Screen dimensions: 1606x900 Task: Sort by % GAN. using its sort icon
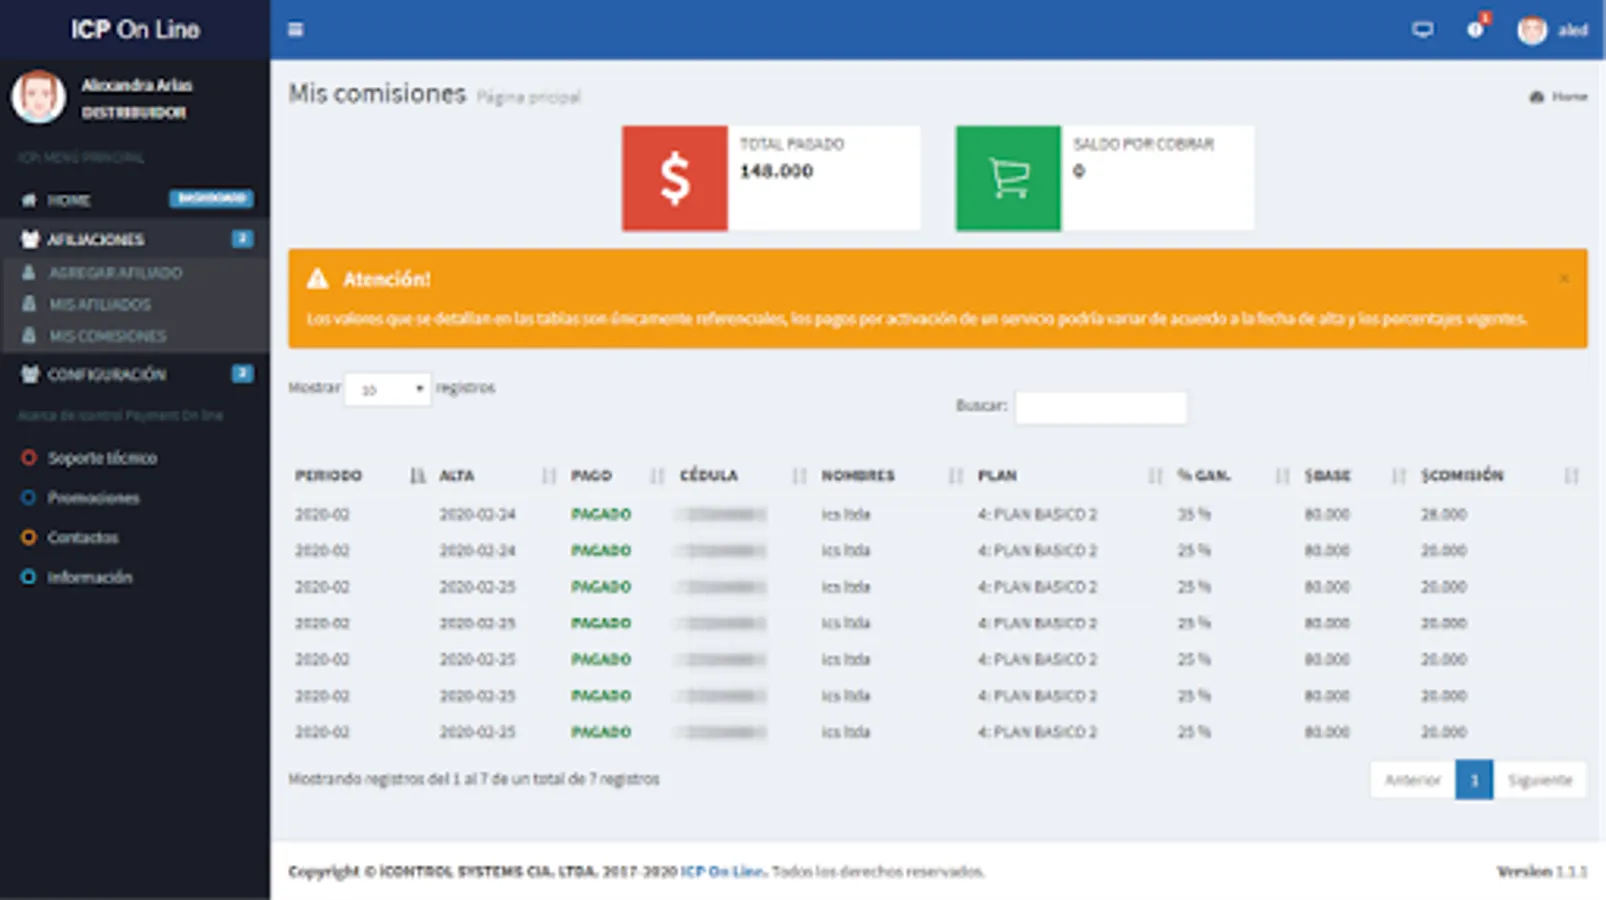coord(1282,476)
